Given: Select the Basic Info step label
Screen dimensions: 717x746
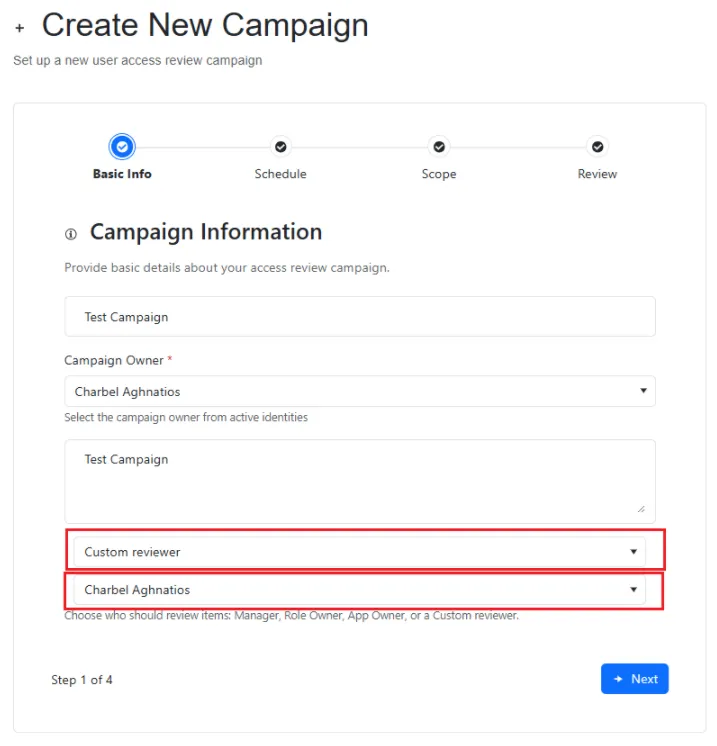Looking at the screenshot, I should (x=122, y=174).
